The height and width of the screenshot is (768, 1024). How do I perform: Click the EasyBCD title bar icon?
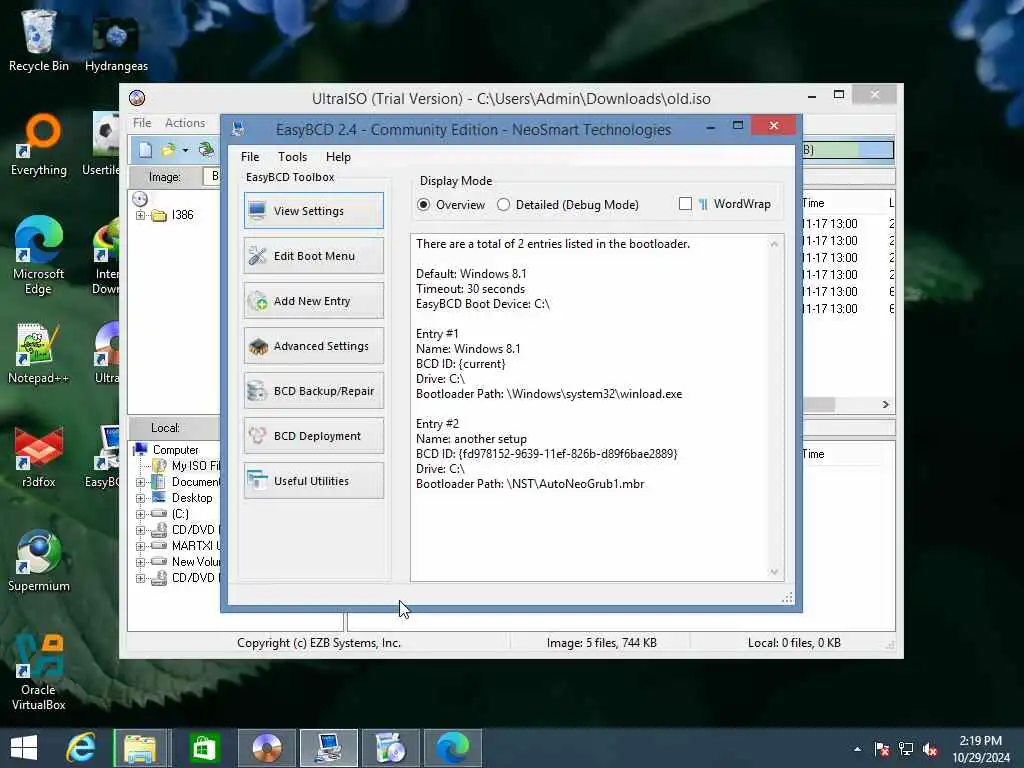(x=238, y=129)
